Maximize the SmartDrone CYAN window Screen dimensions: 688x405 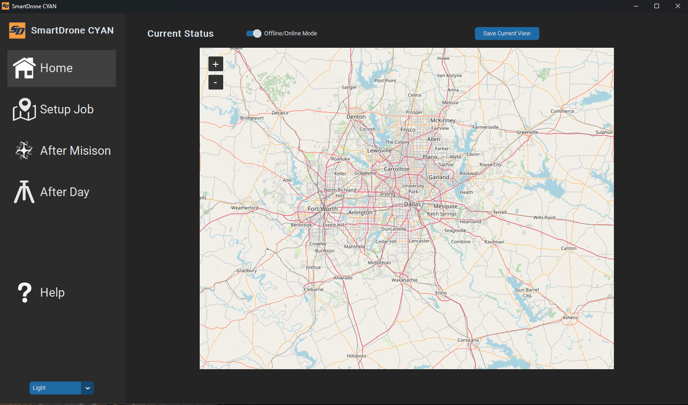click(656, 6)
